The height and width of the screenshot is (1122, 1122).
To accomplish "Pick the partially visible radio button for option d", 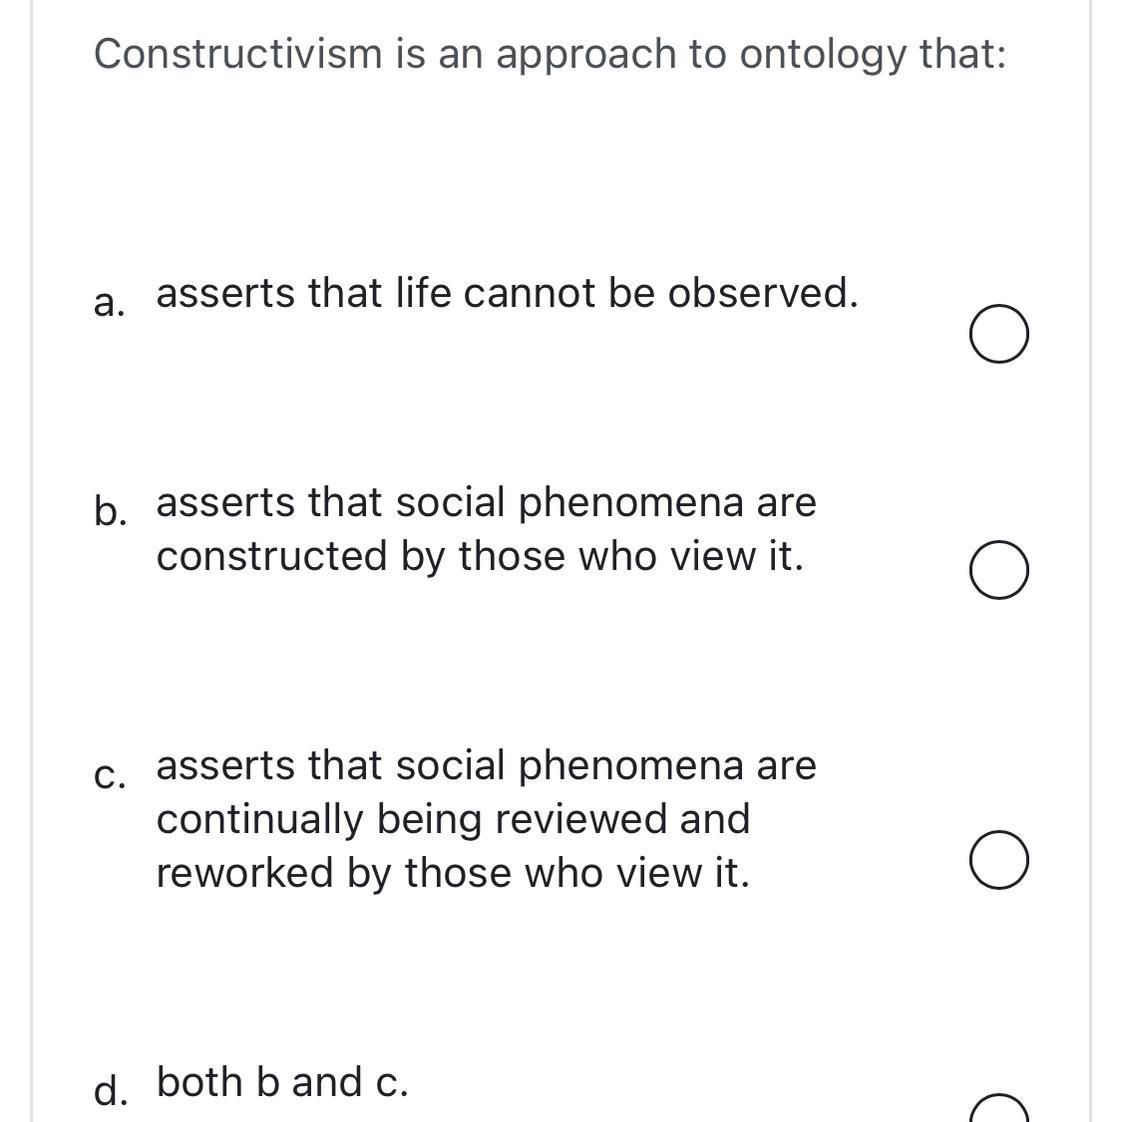I will (999, 1108).
